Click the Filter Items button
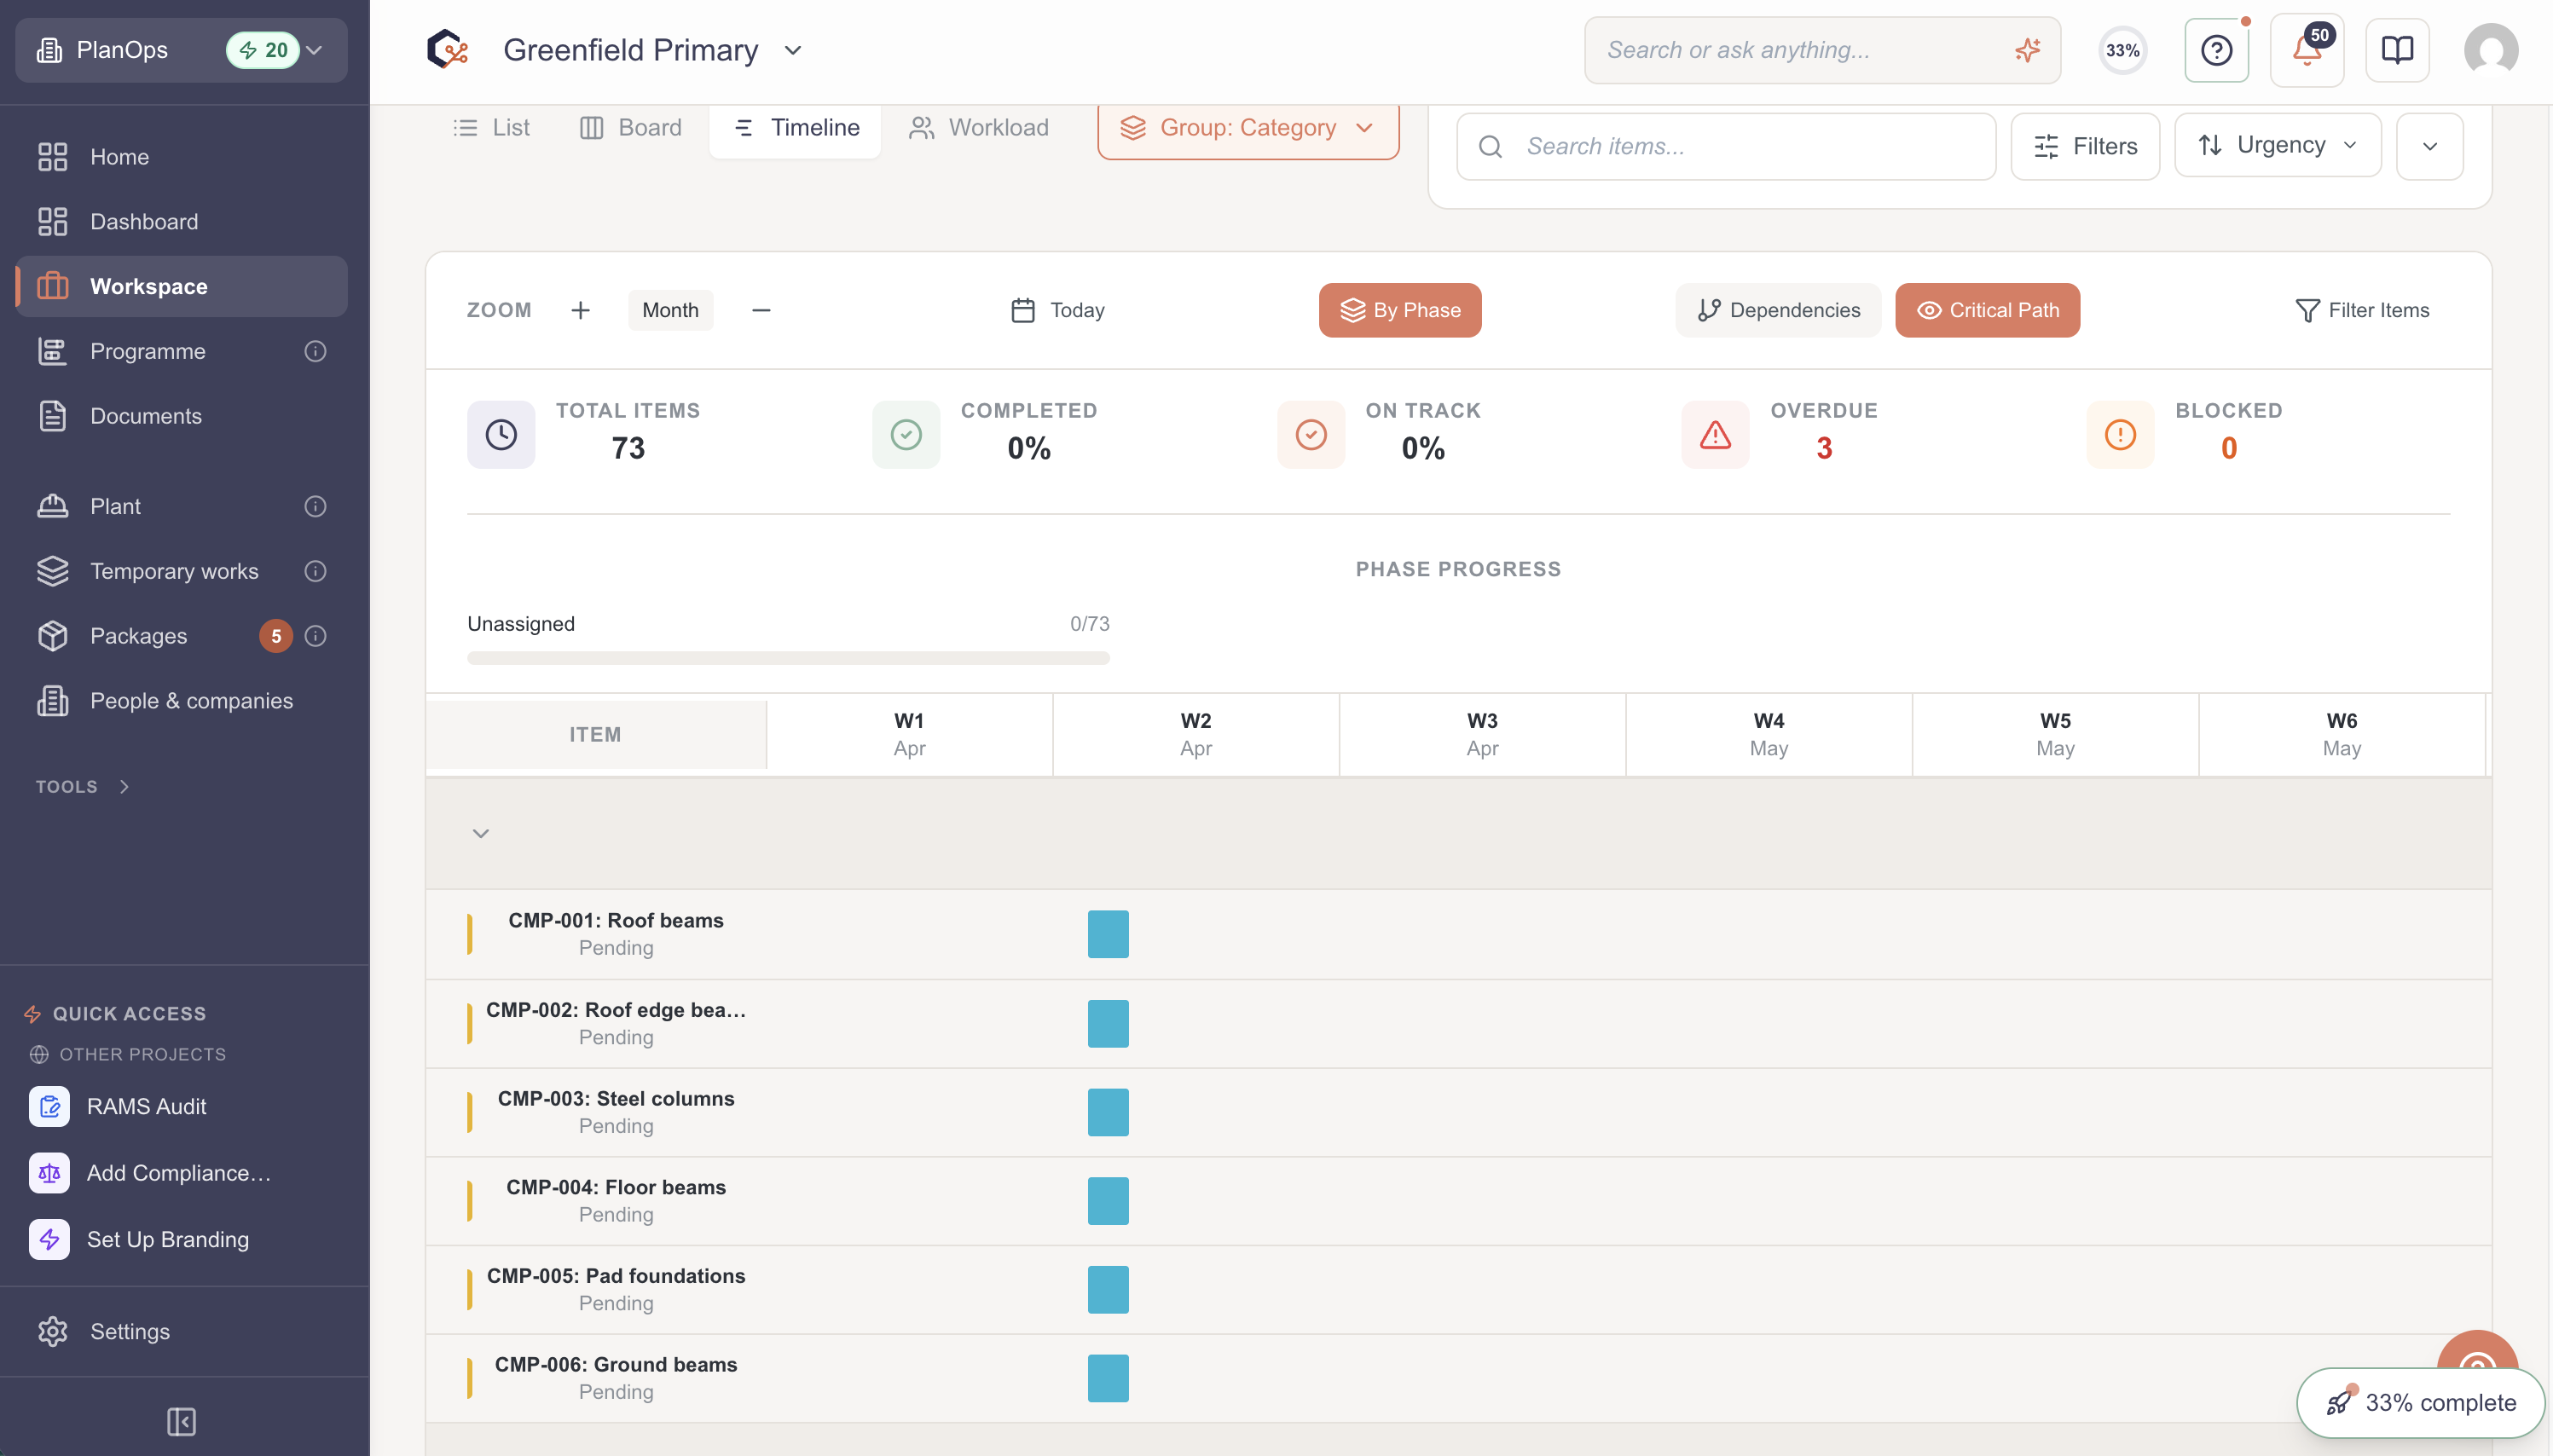The height and width of the screenshot is (1456, 2553). pyautogui.click(x=2362, y=310)
